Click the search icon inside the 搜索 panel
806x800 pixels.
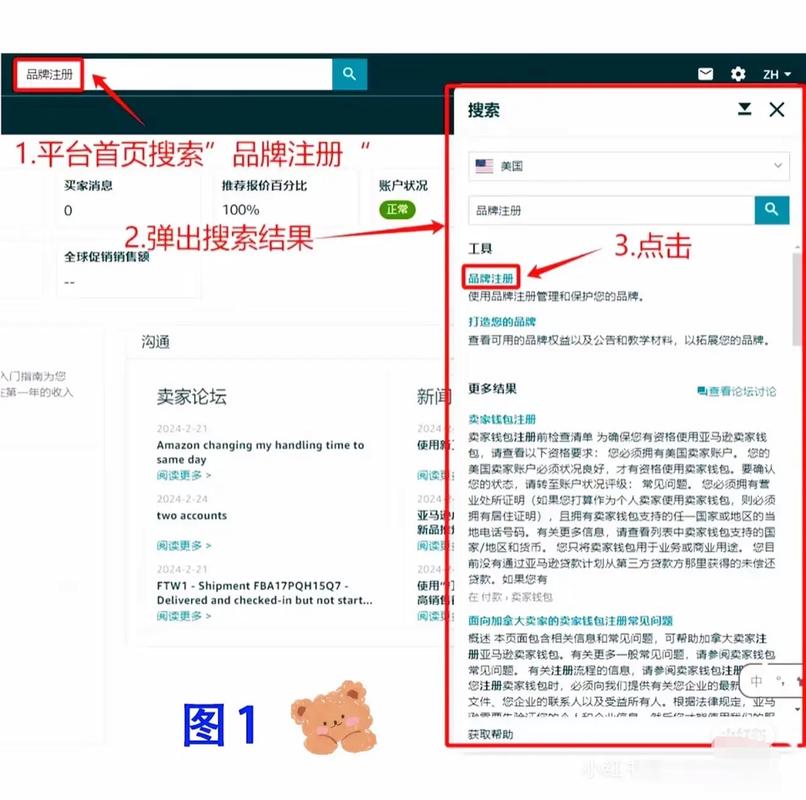click(x=769, y=210)
